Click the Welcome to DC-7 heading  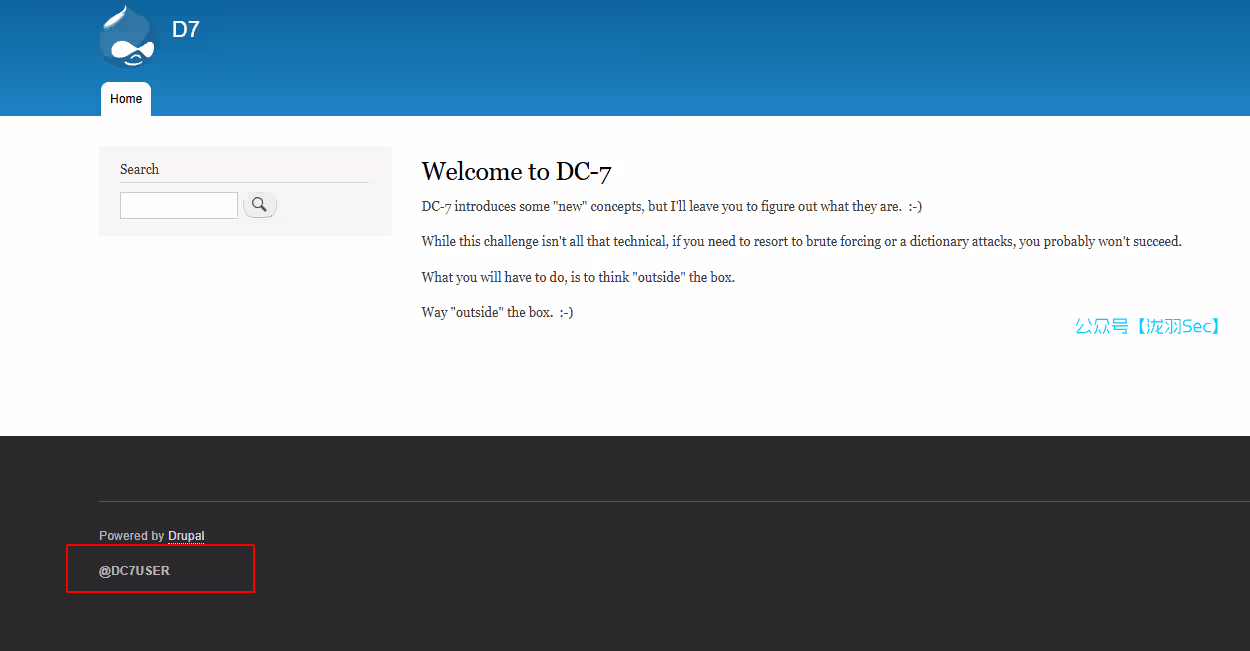(516, 171)
